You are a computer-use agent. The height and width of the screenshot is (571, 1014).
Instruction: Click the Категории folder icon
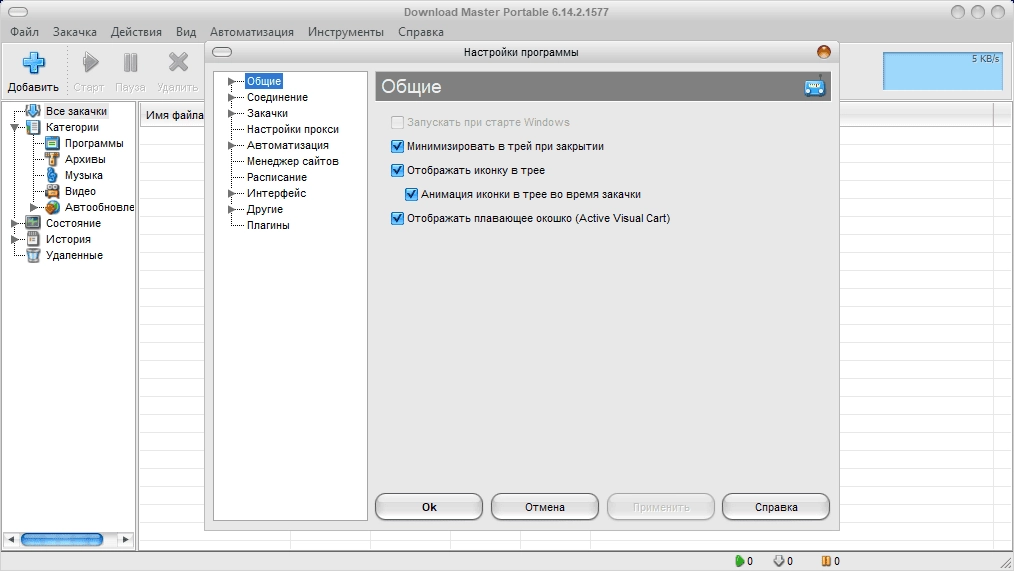(33, 127)
